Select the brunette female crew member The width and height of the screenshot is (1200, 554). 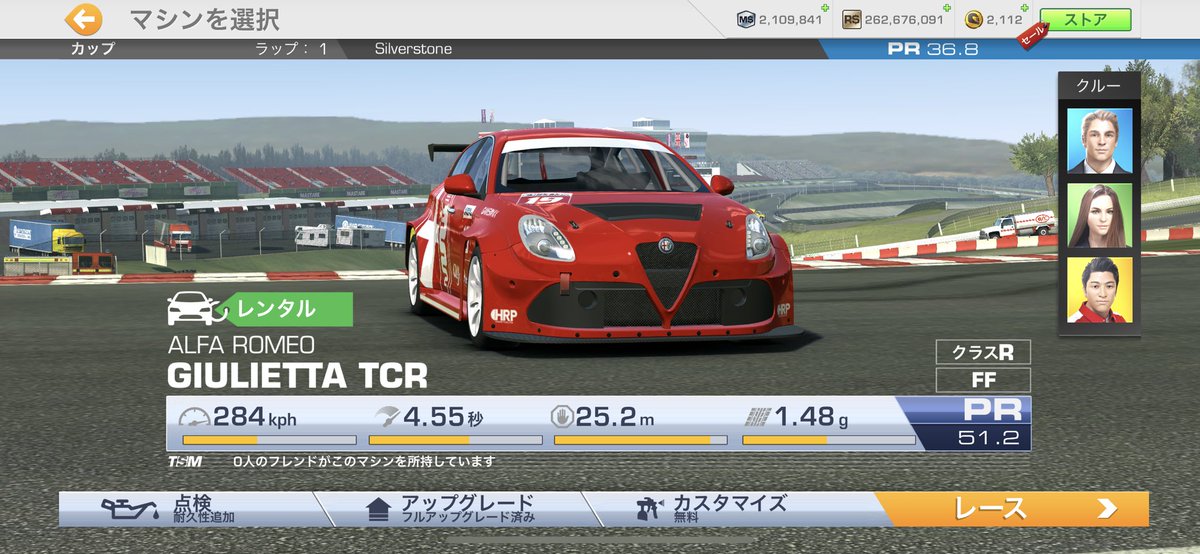tap(1099, 215)
